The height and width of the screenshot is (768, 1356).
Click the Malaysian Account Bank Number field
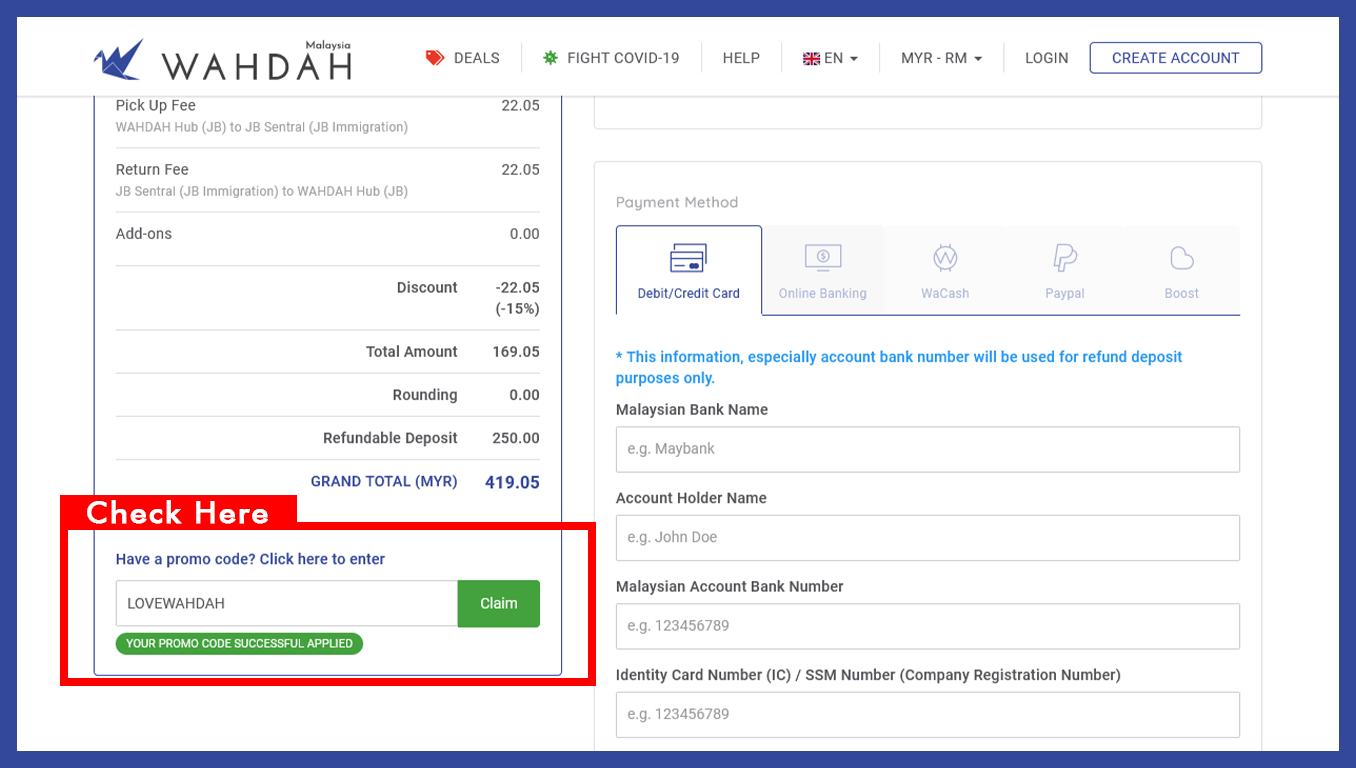pyautogui.click(x=928, y=626)
